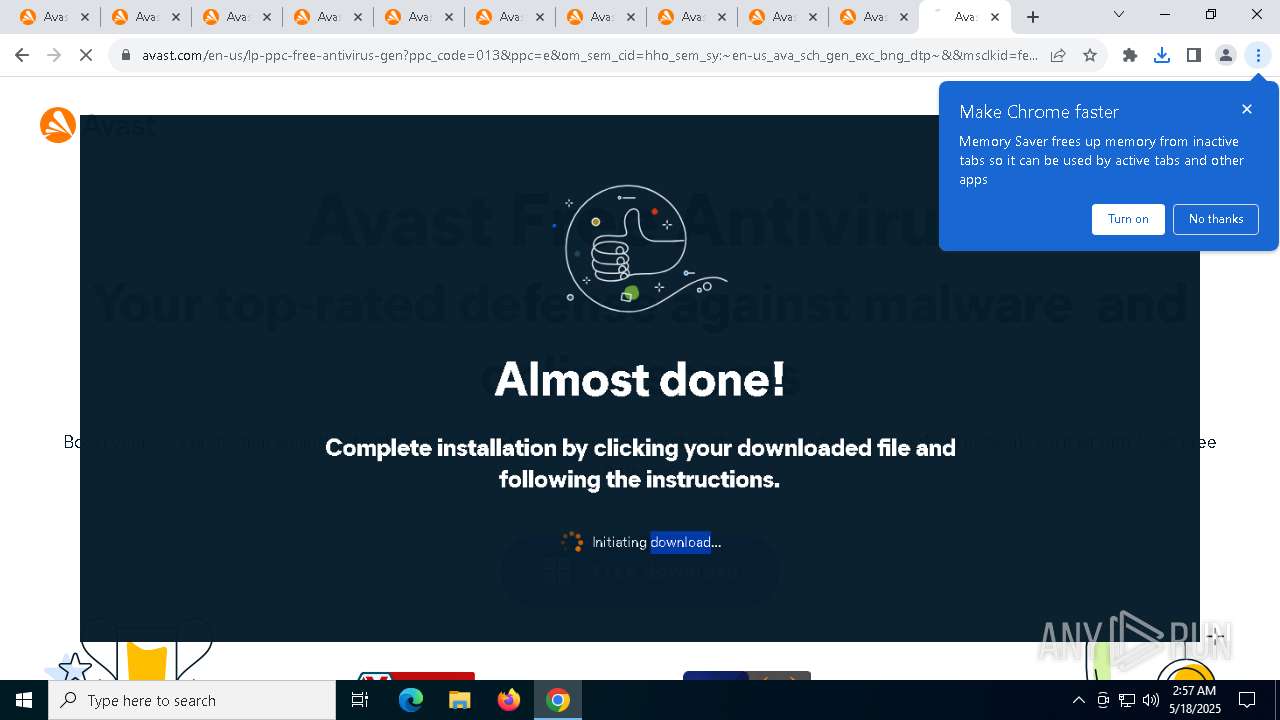Image resolution: width=1280 pixels, height=720 pixels.
Task: Open Windows Start menu
Action: click(x=24, y=700)
